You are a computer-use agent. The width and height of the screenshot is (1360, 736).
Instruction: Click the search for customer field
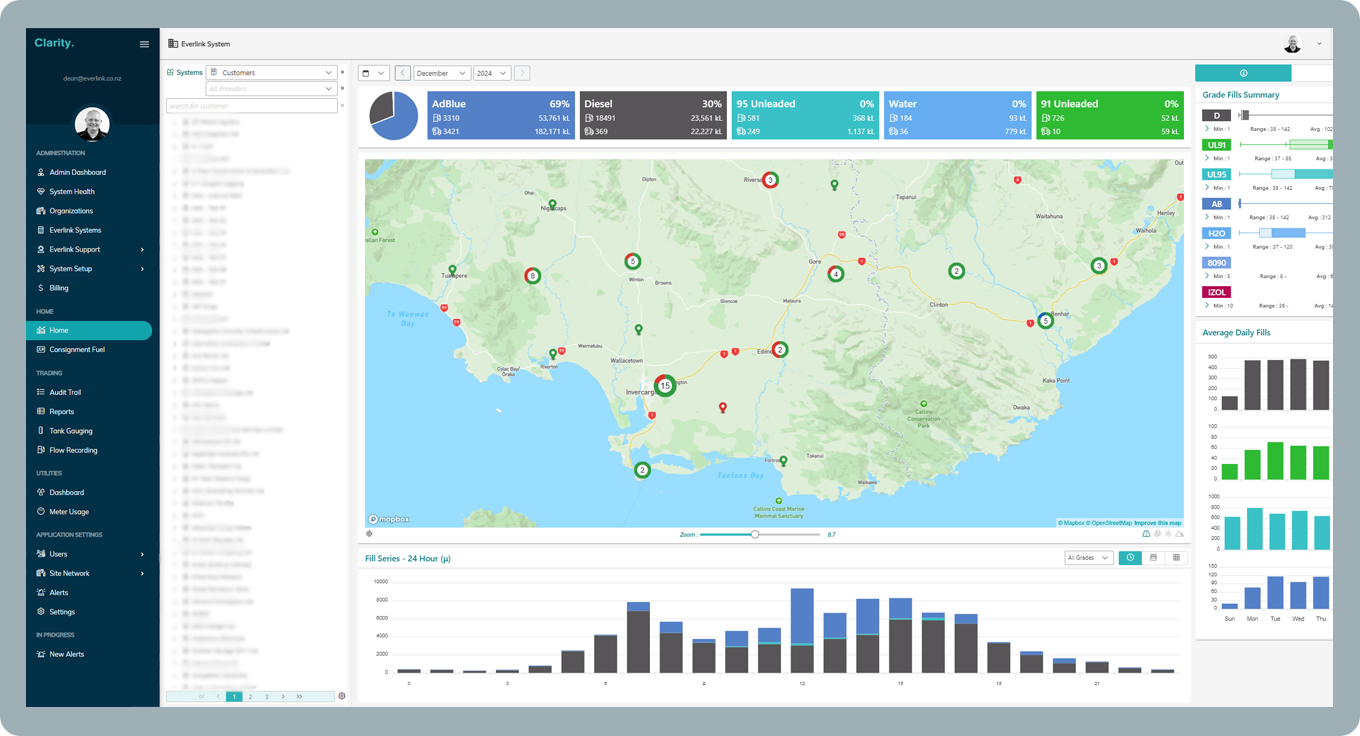click(251, 106)
